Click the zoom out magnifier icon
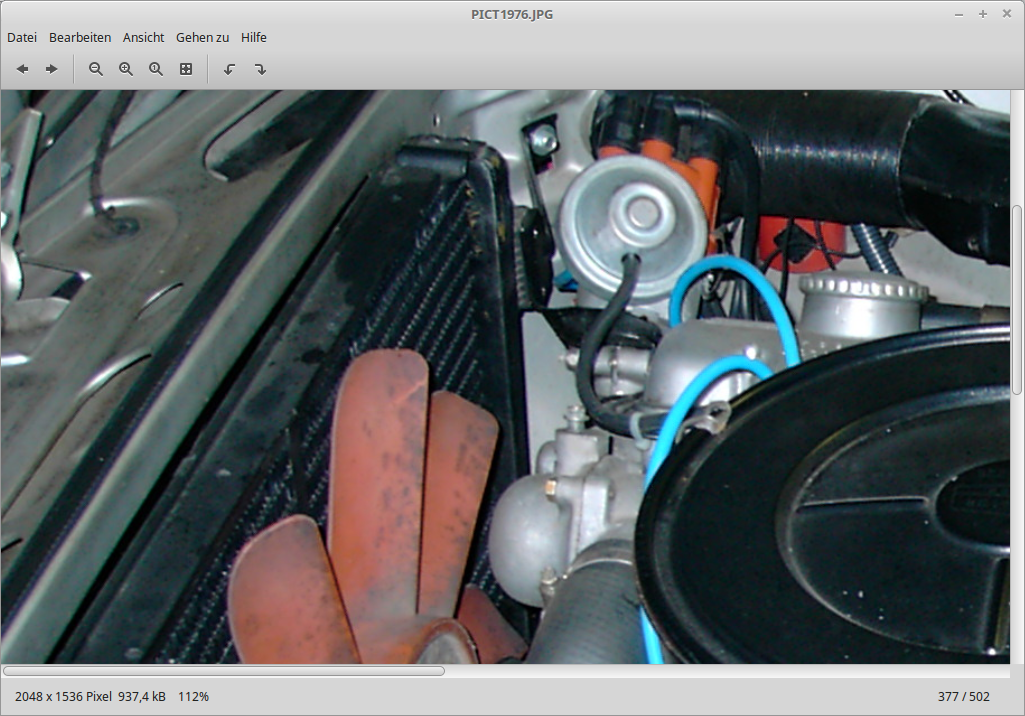1025x716 pixels. [x=96, y=69]
